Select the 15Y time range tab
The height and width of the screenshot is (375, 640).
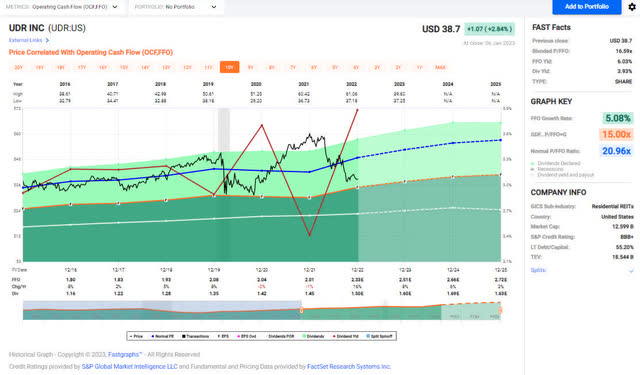[x=124, y=67]
